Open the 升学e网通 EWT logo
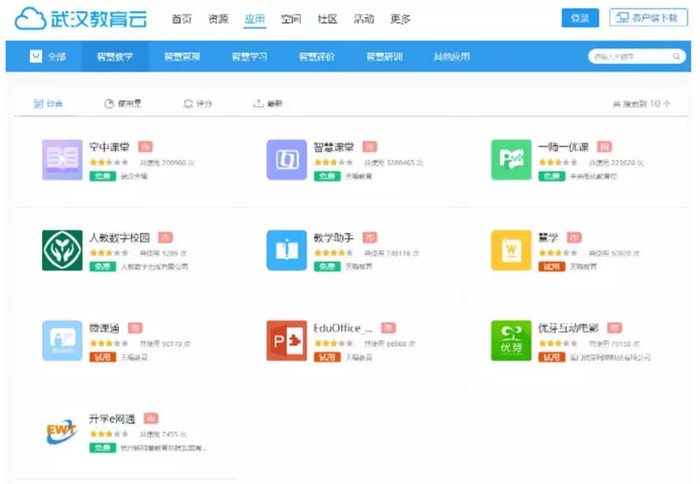Screen dimensions: 700x484 click(x=62, y=431)
